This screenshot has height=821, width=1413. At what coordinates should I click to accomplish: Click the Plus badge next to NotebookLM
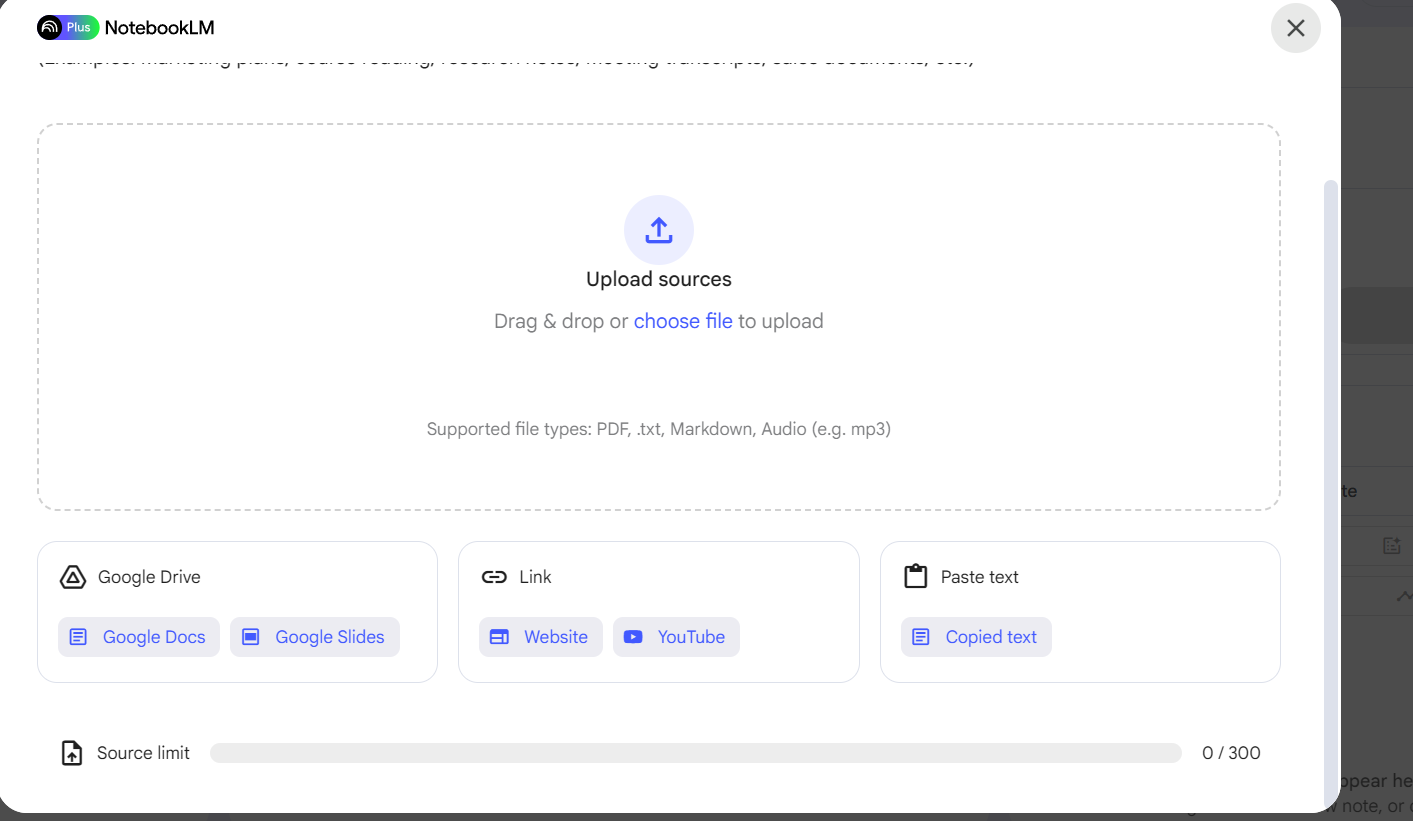[x=79, y=28]
